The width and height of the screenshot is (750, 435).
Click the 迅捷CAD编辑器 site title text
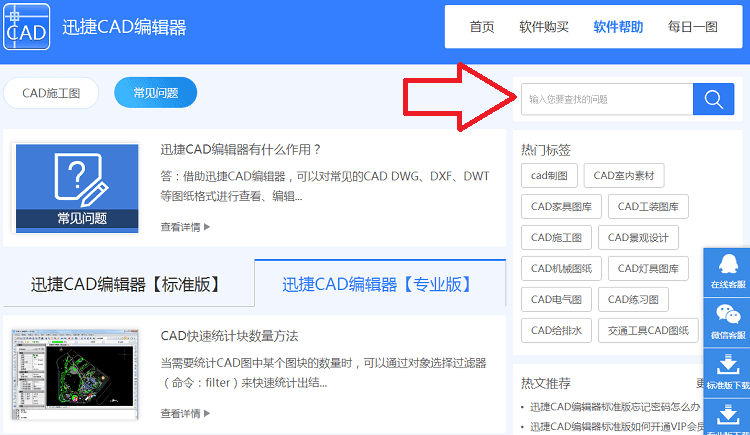click(x=124, y=27)
